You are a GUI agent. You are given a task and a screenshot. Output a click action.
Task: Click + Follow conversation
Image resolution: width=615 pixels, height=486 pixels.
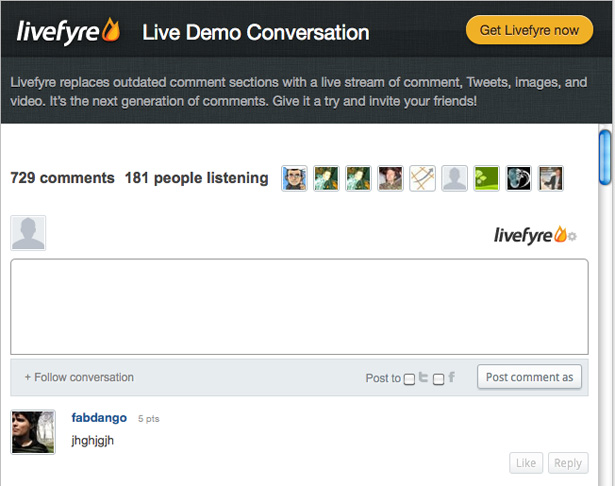pyautogui.click(x=79, y=377)
